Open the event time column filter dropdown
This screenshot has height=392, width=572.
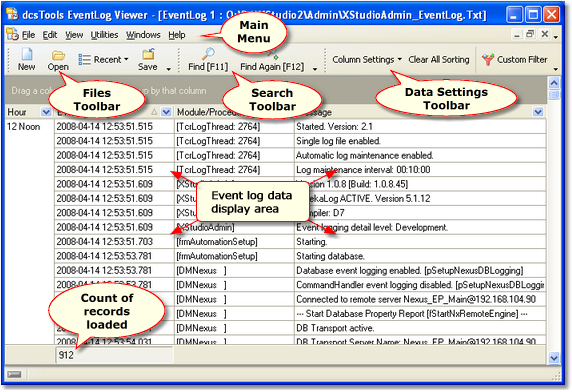coord(166,112)
